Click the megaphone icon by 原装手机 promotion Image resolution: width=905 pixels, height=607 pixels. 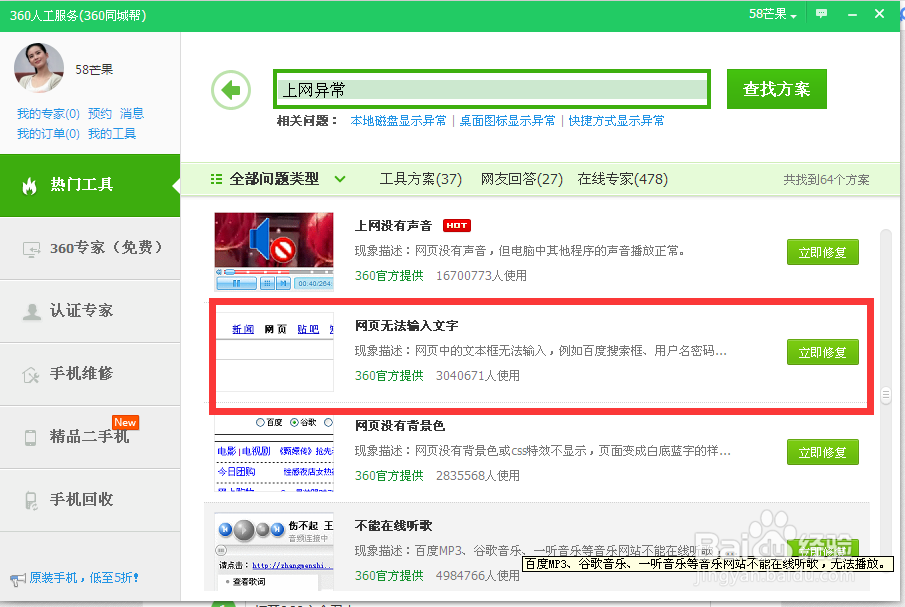point(18,579)
